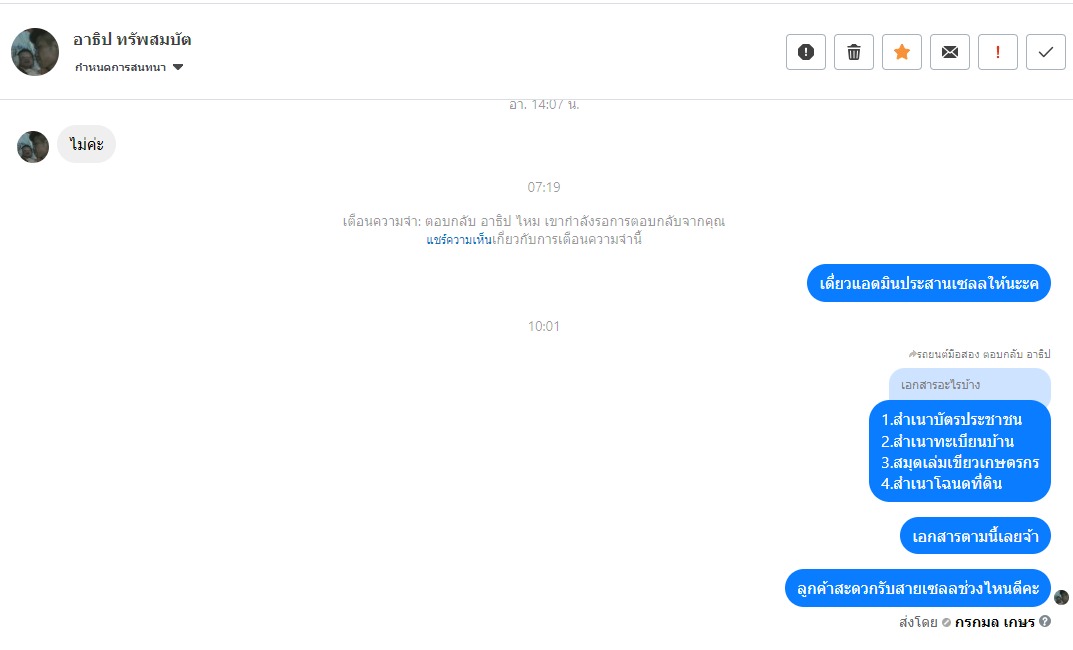Expand the กำหนดการสนทนา dropdown arrow
Image resolution: width=1073 pixels, height=650 pixels.
[x=178, y=67]
